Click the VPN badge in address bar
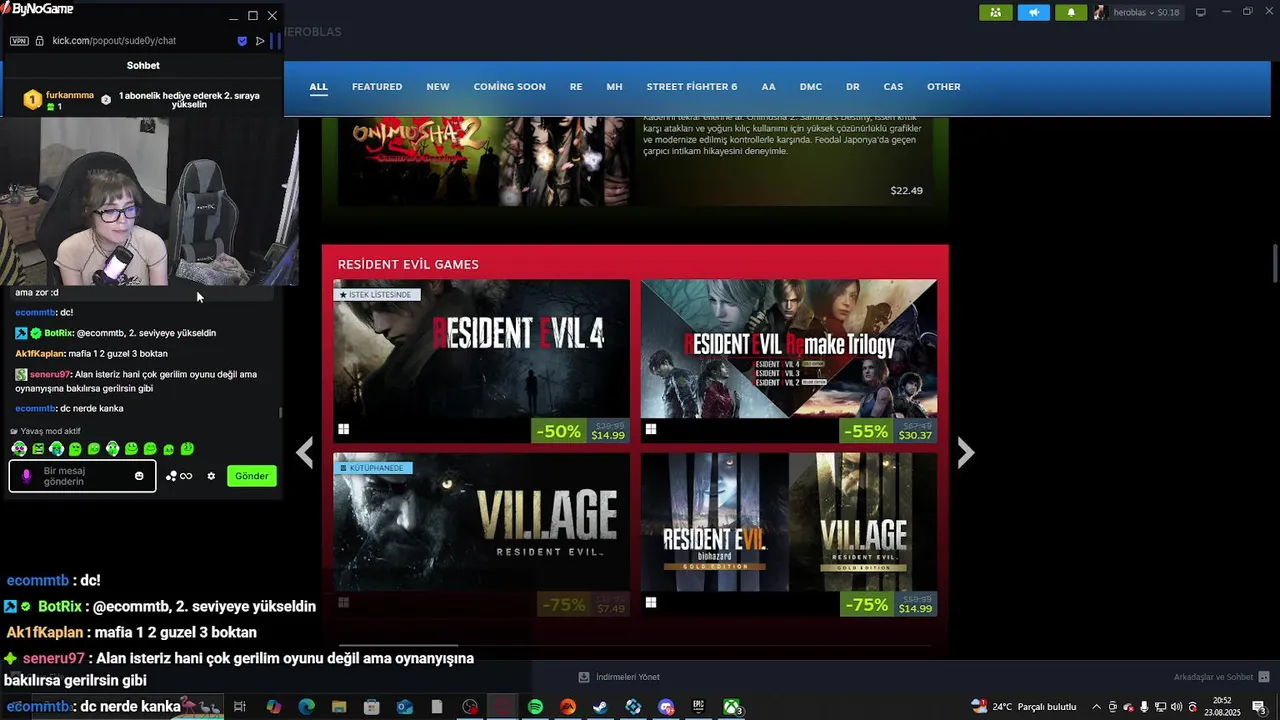Viewport: 1280px width, 720px height. click(19, 41)
